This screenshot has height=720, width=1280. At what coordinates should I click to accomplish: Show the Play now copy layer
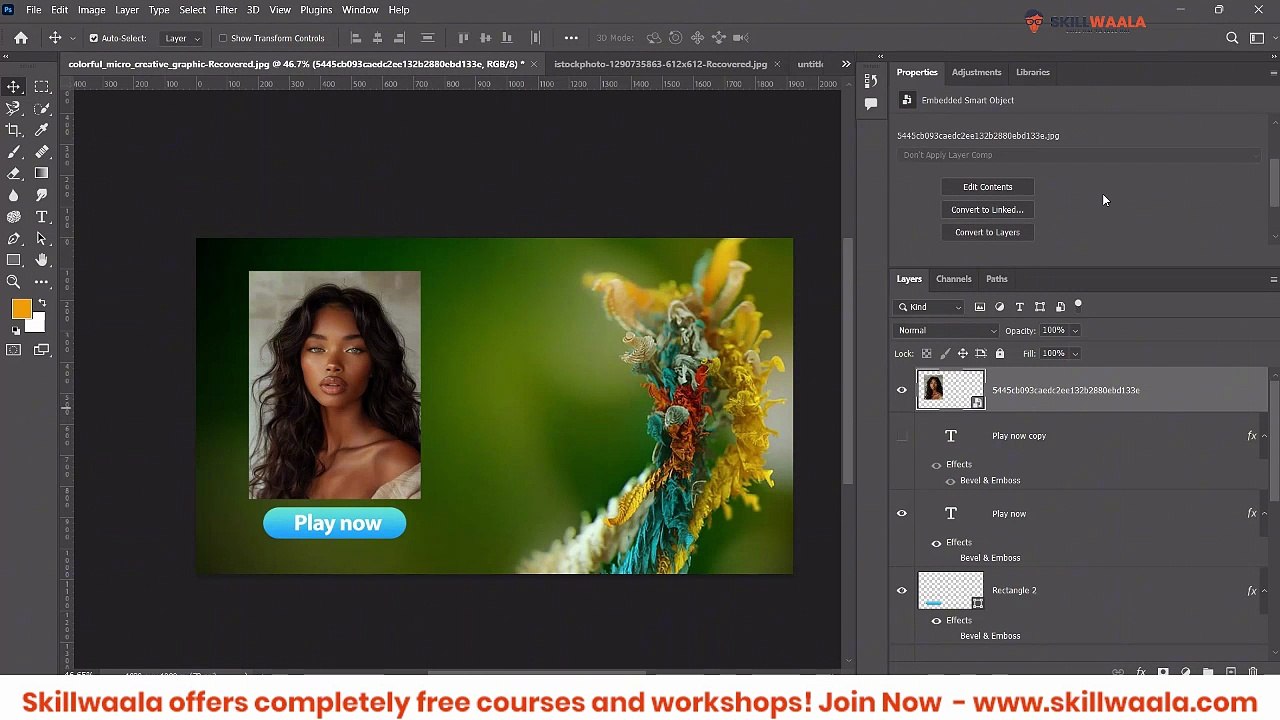[x=902, y=436]
